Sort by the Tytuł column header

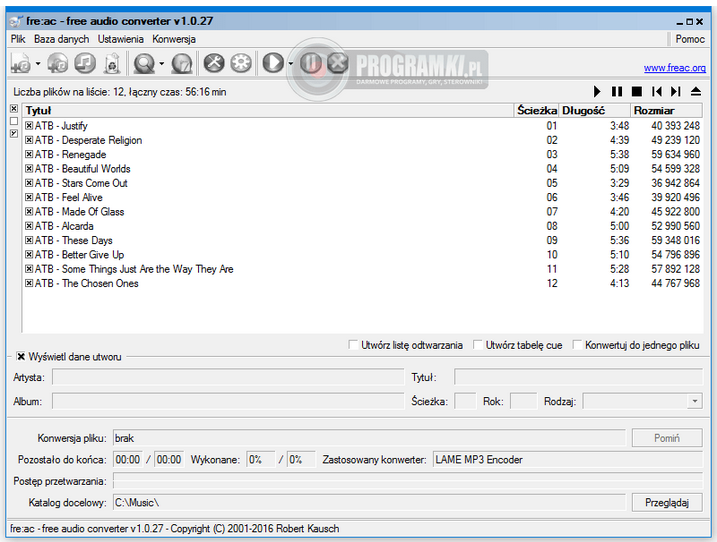pos(268,110)
